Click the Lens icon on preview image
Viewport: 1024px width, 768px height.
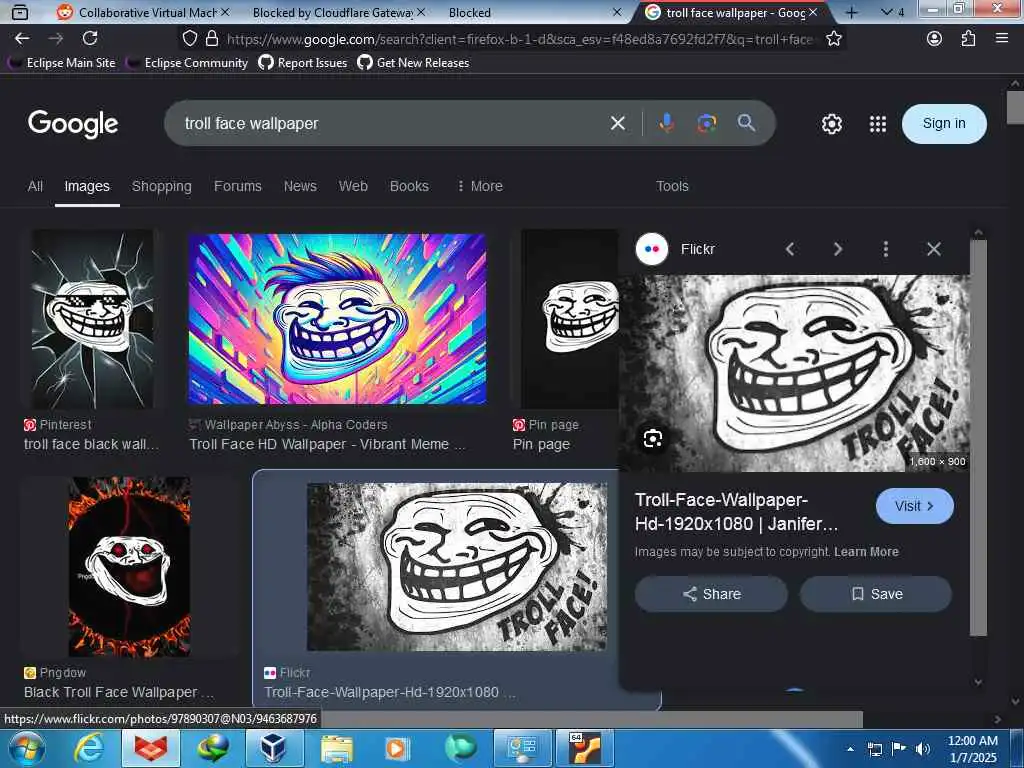click(x=652, y=439)
